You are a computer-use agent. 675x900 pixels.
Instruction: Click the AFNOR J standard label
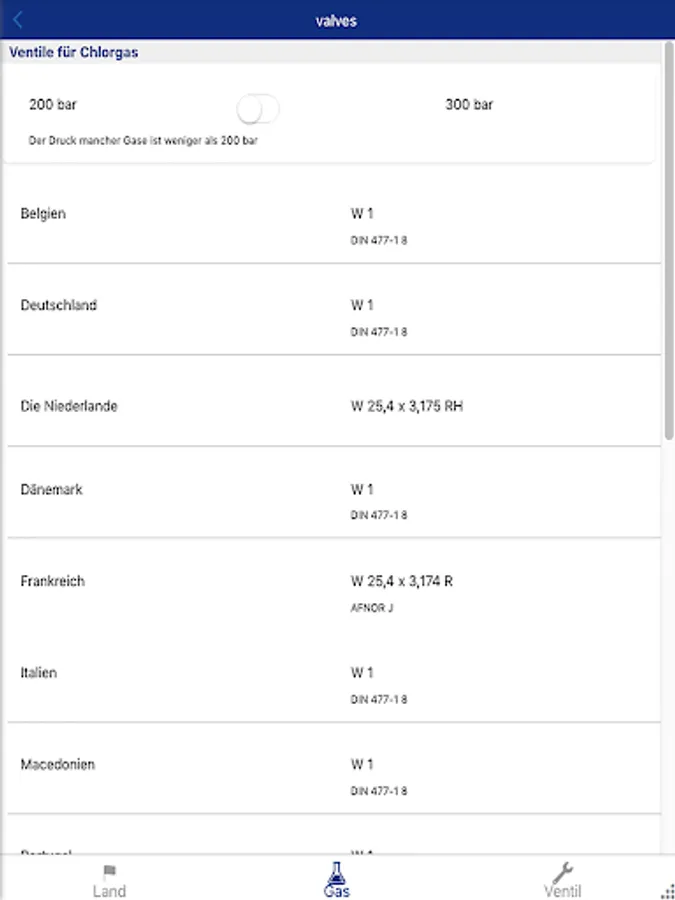372,607
